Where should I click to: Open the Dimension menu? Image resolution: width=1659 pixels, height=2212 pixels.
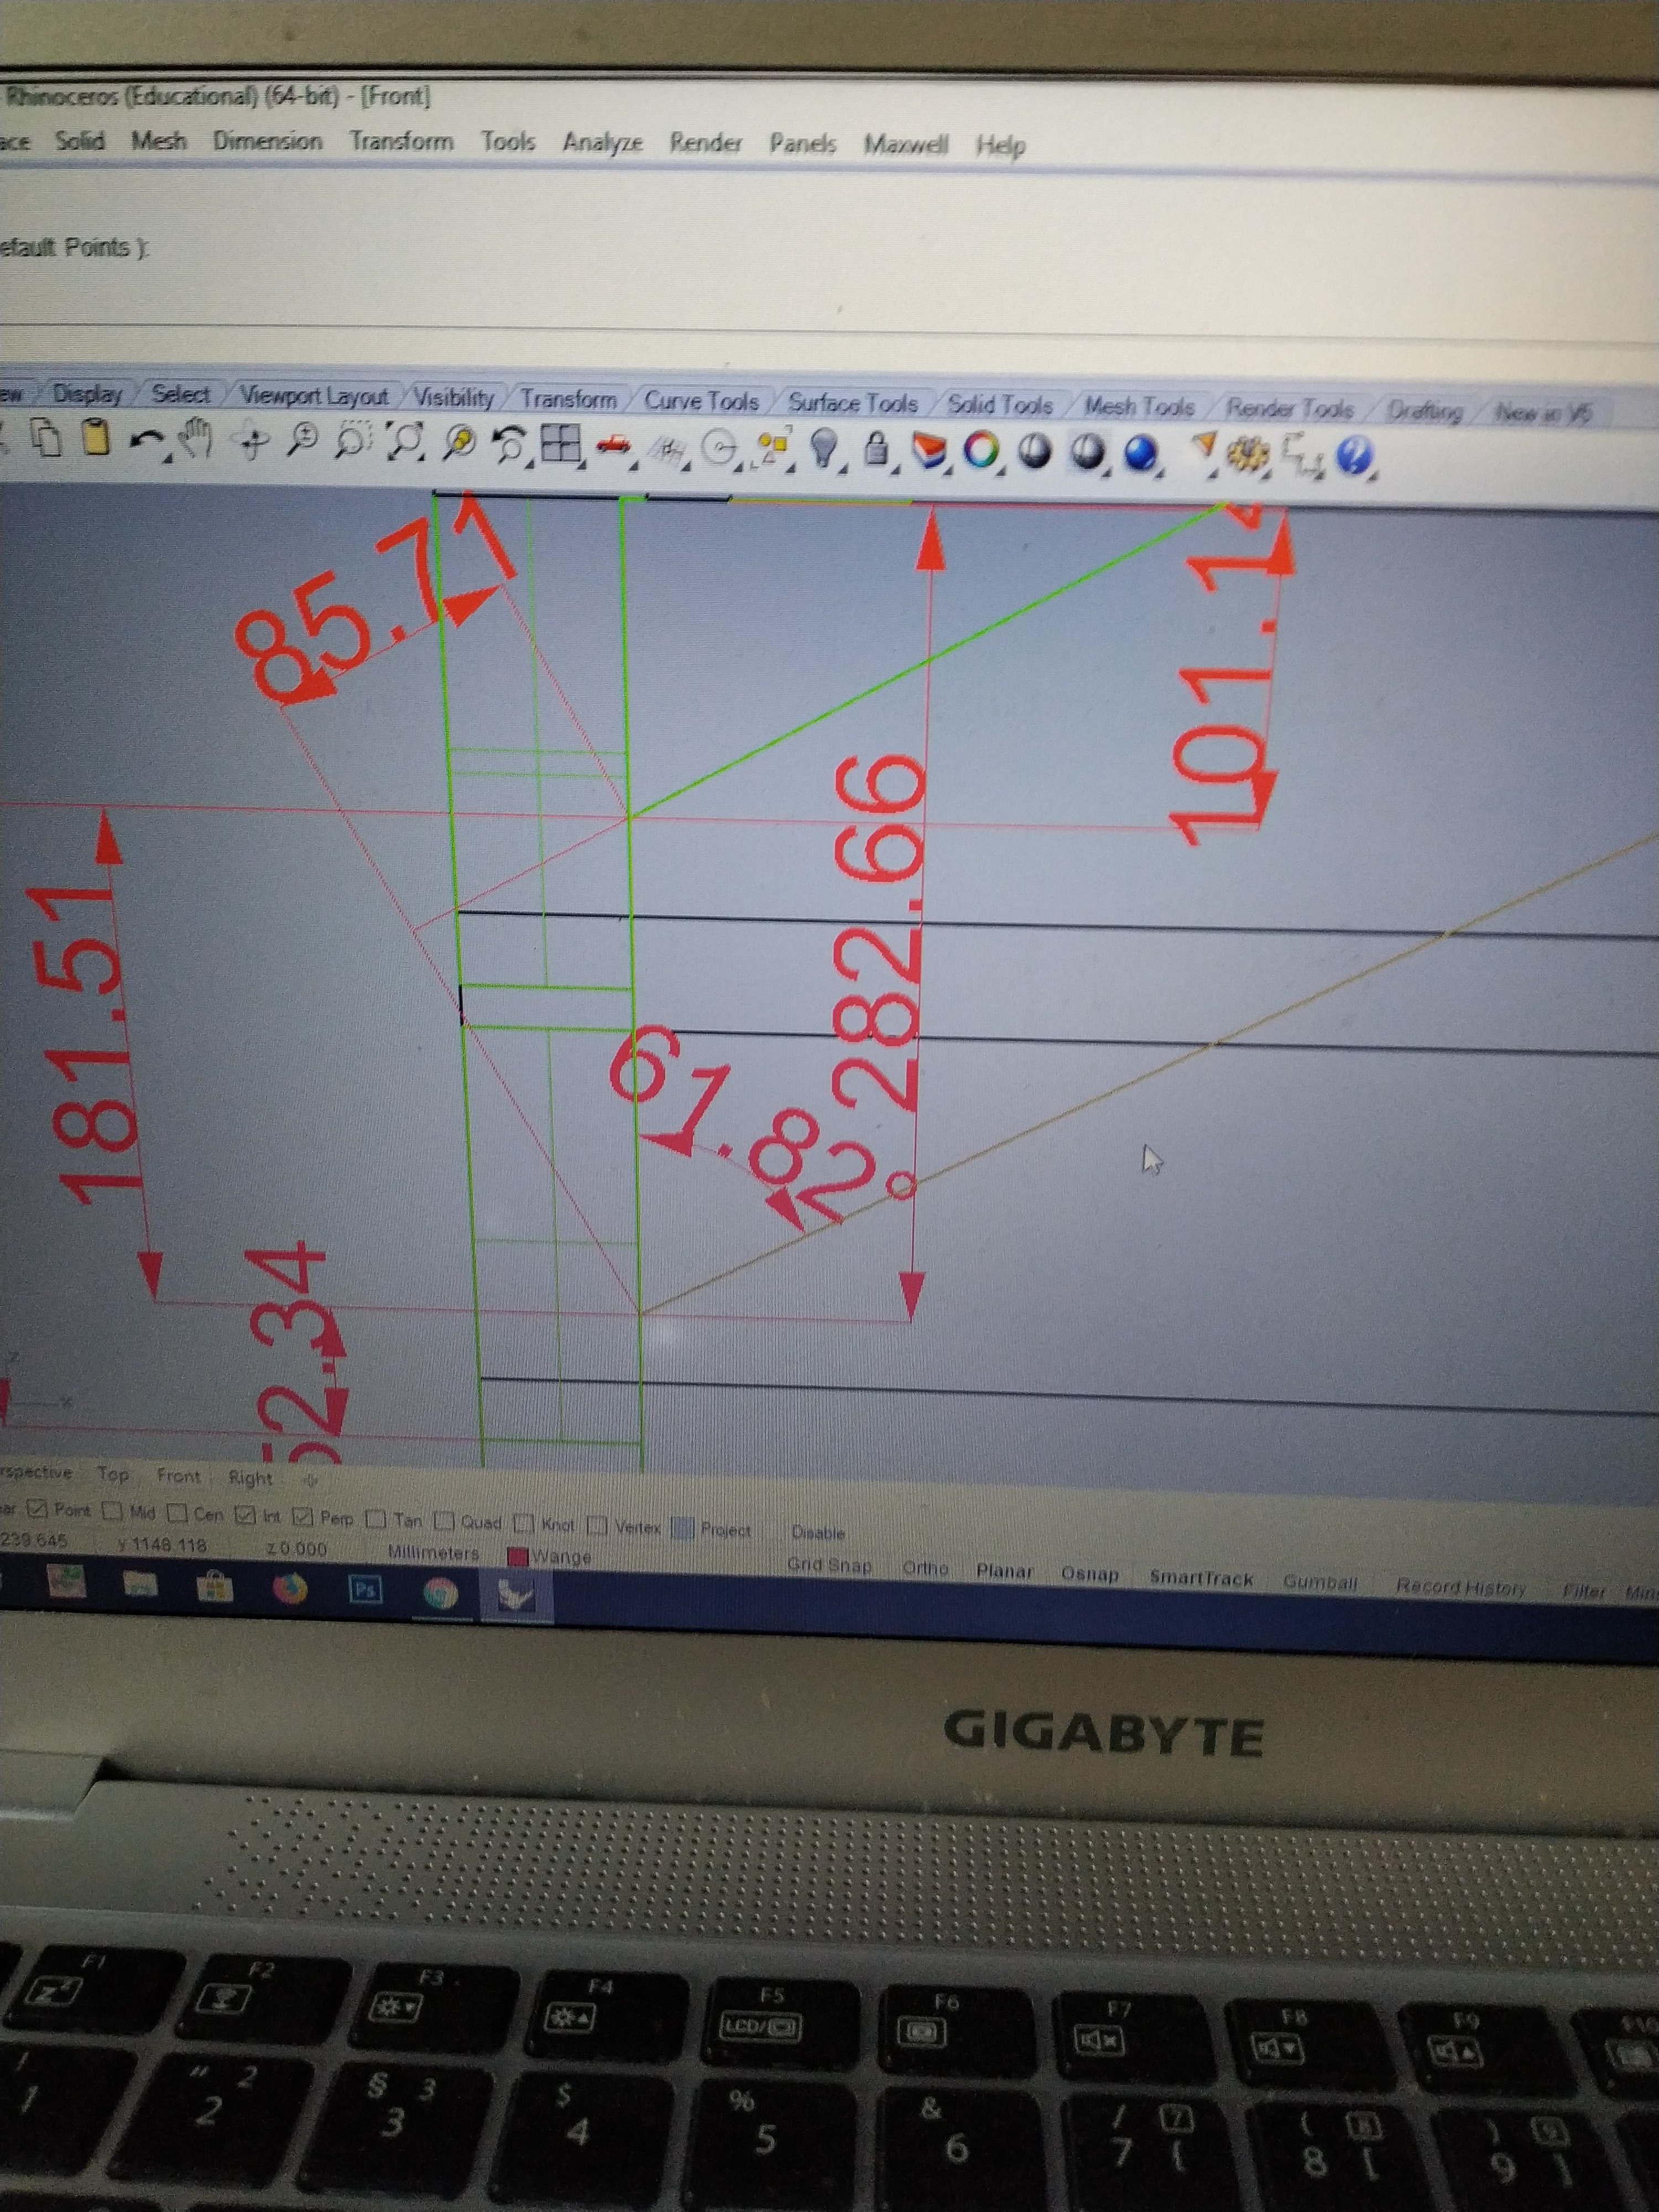(267, 141)
